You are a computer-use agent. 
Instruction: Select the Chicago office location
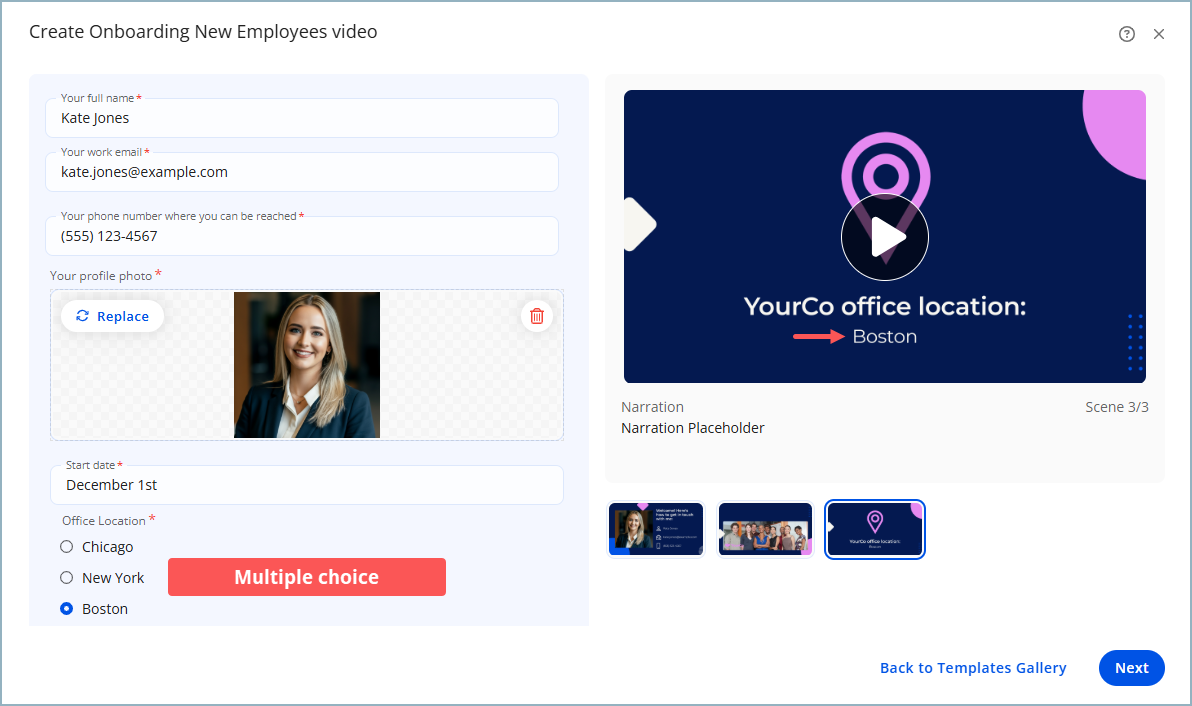click(67, 547)
